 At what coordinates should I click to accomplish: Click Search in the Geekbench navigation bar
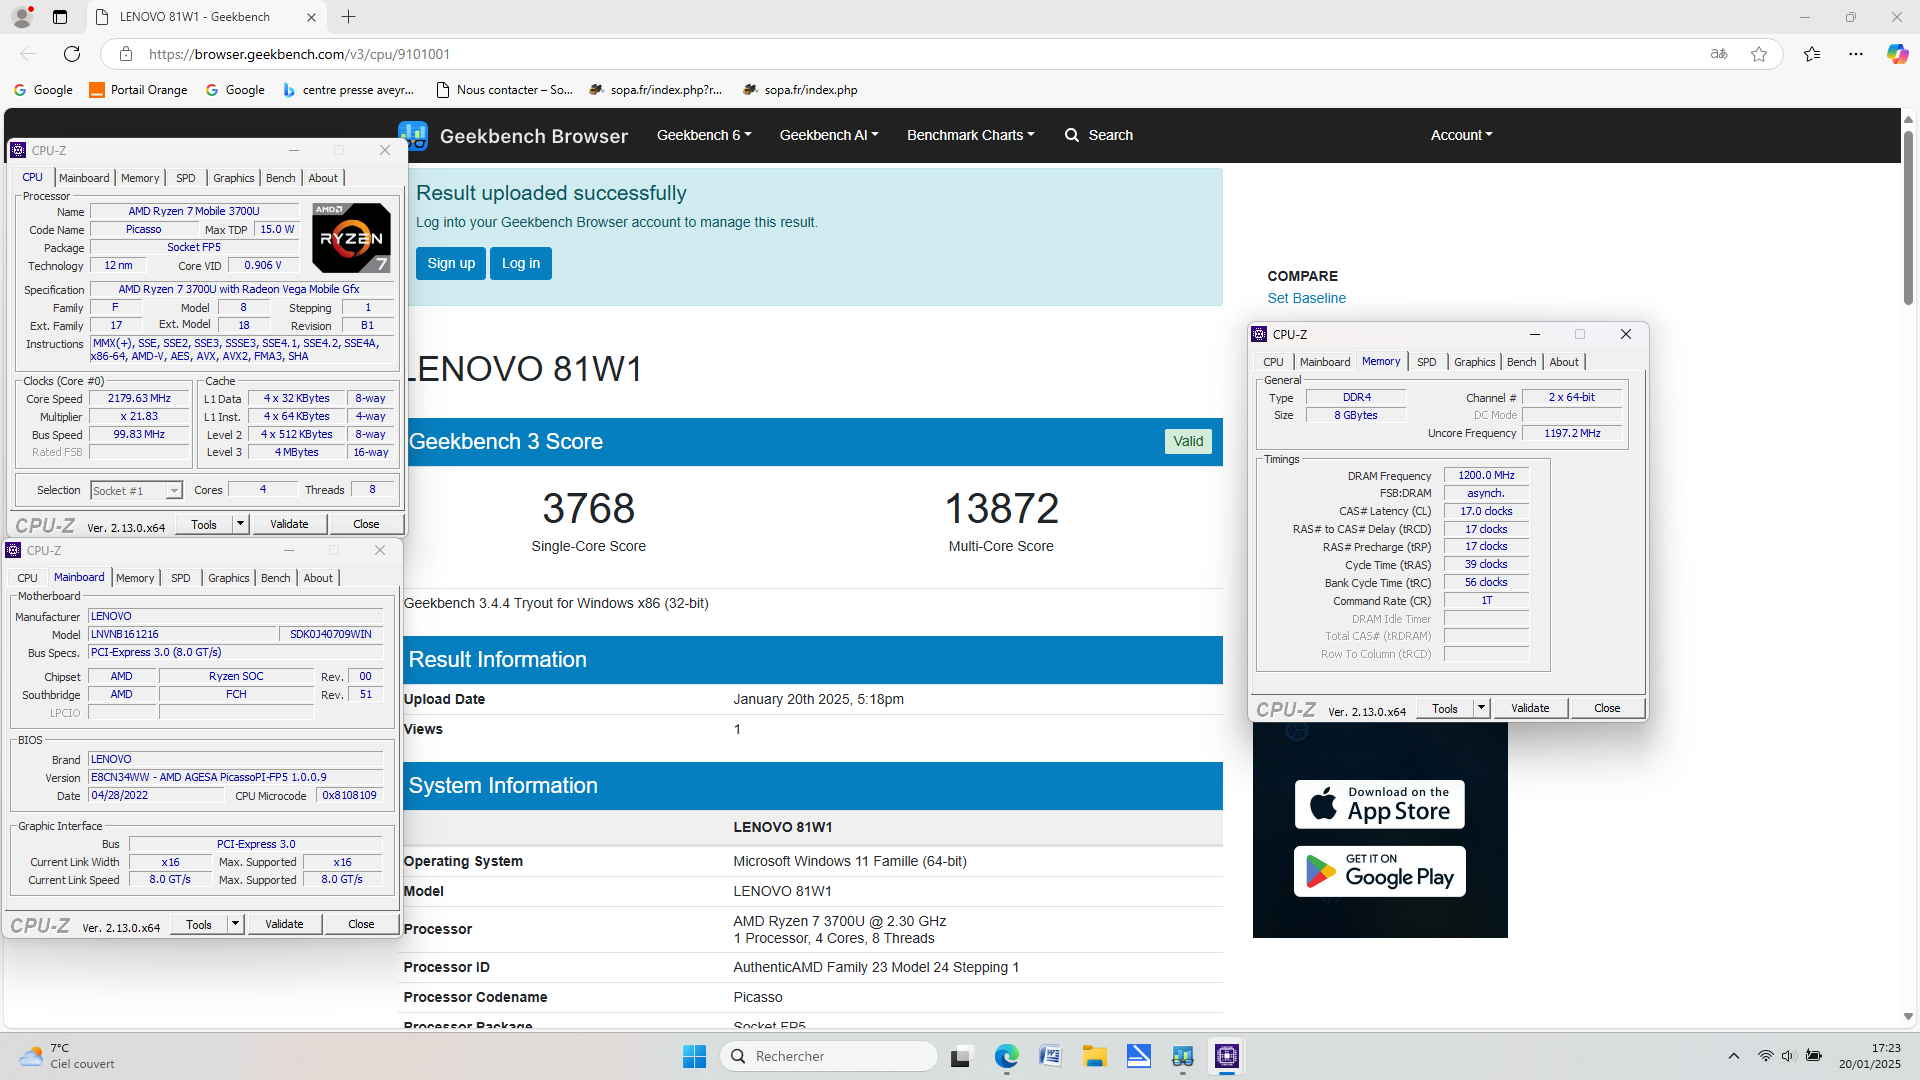(x=1098, y=135)
